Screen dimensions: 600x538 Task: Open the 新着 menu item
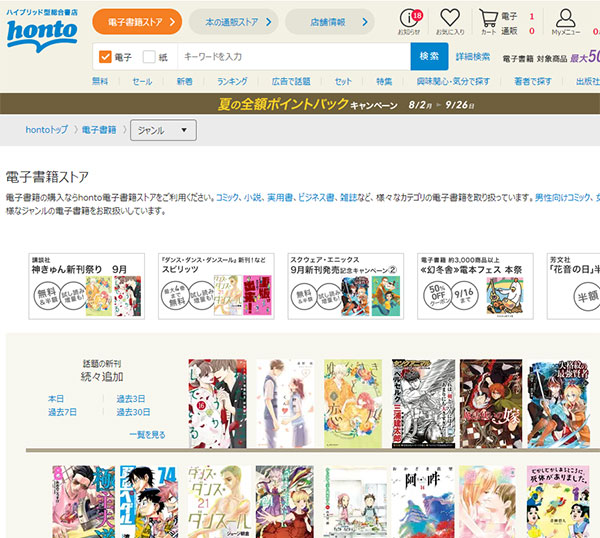pos(184,81)
